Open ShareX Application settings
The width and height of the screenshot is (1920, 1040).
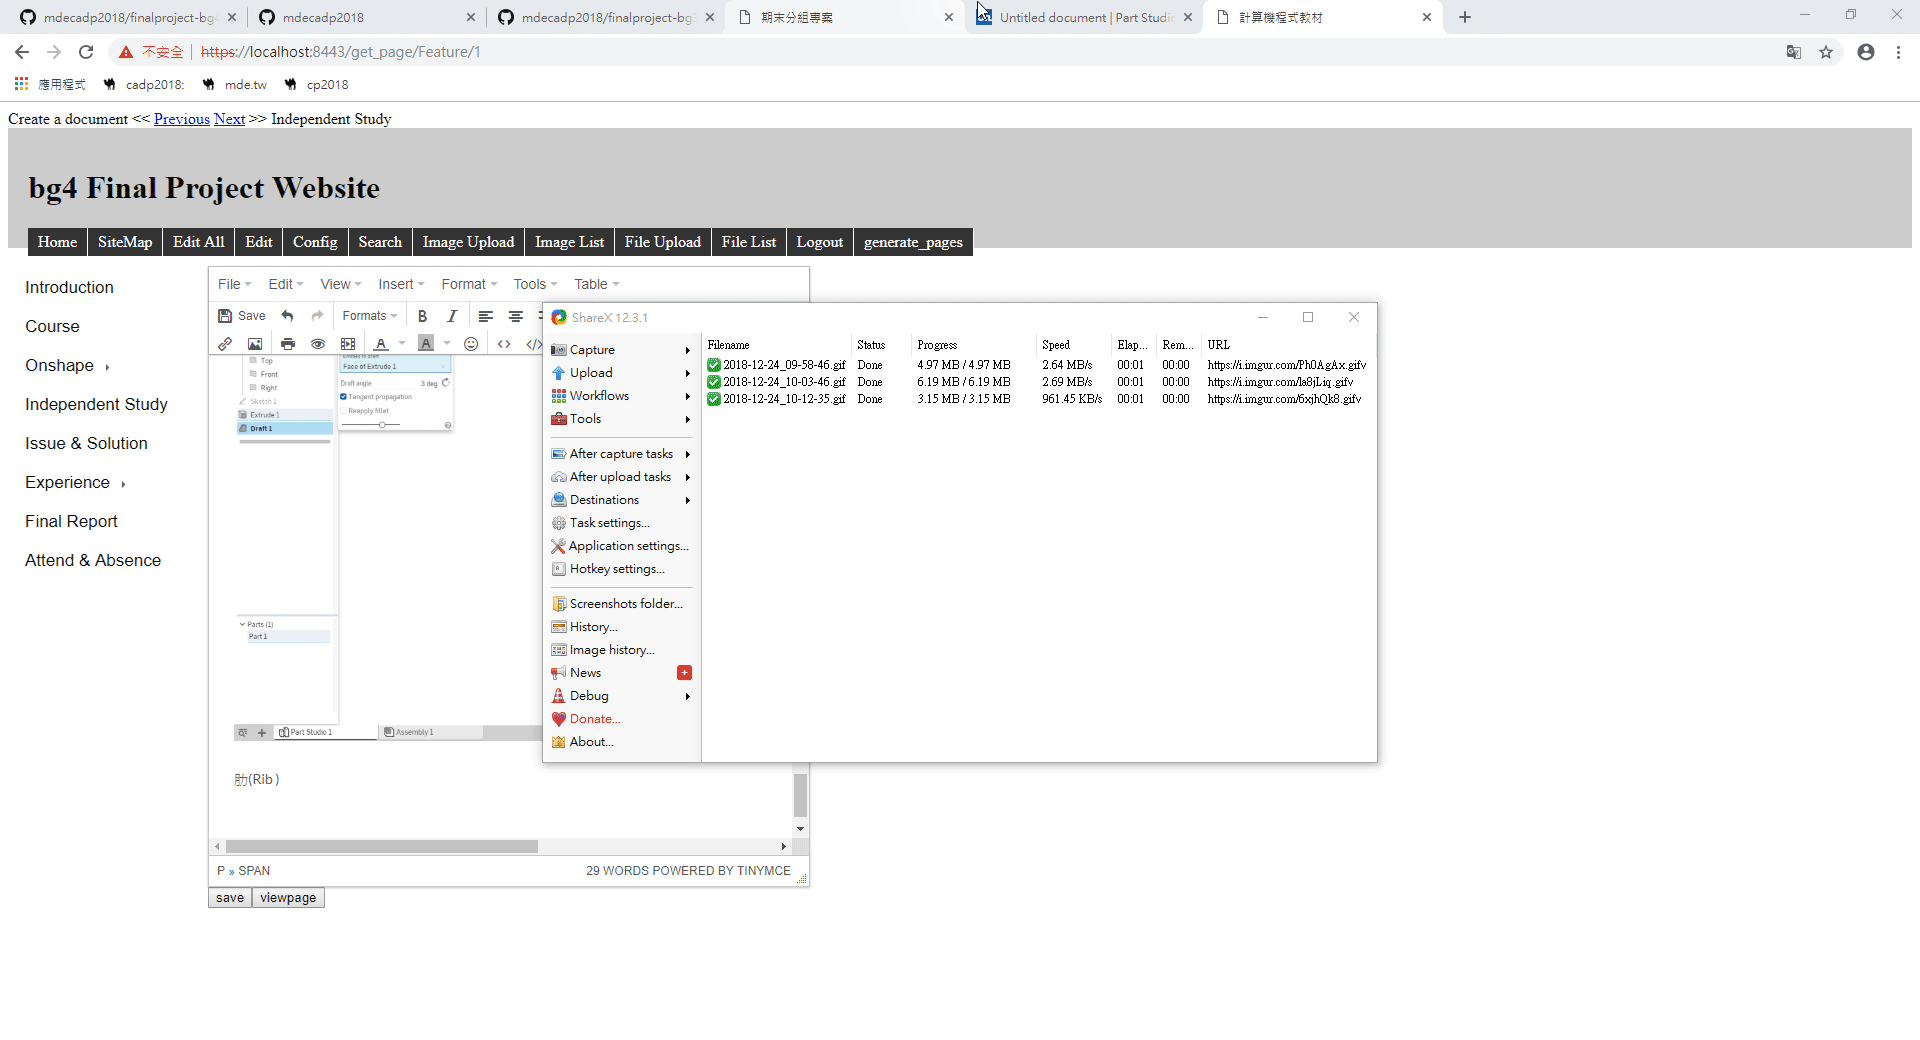coord(620,546)
